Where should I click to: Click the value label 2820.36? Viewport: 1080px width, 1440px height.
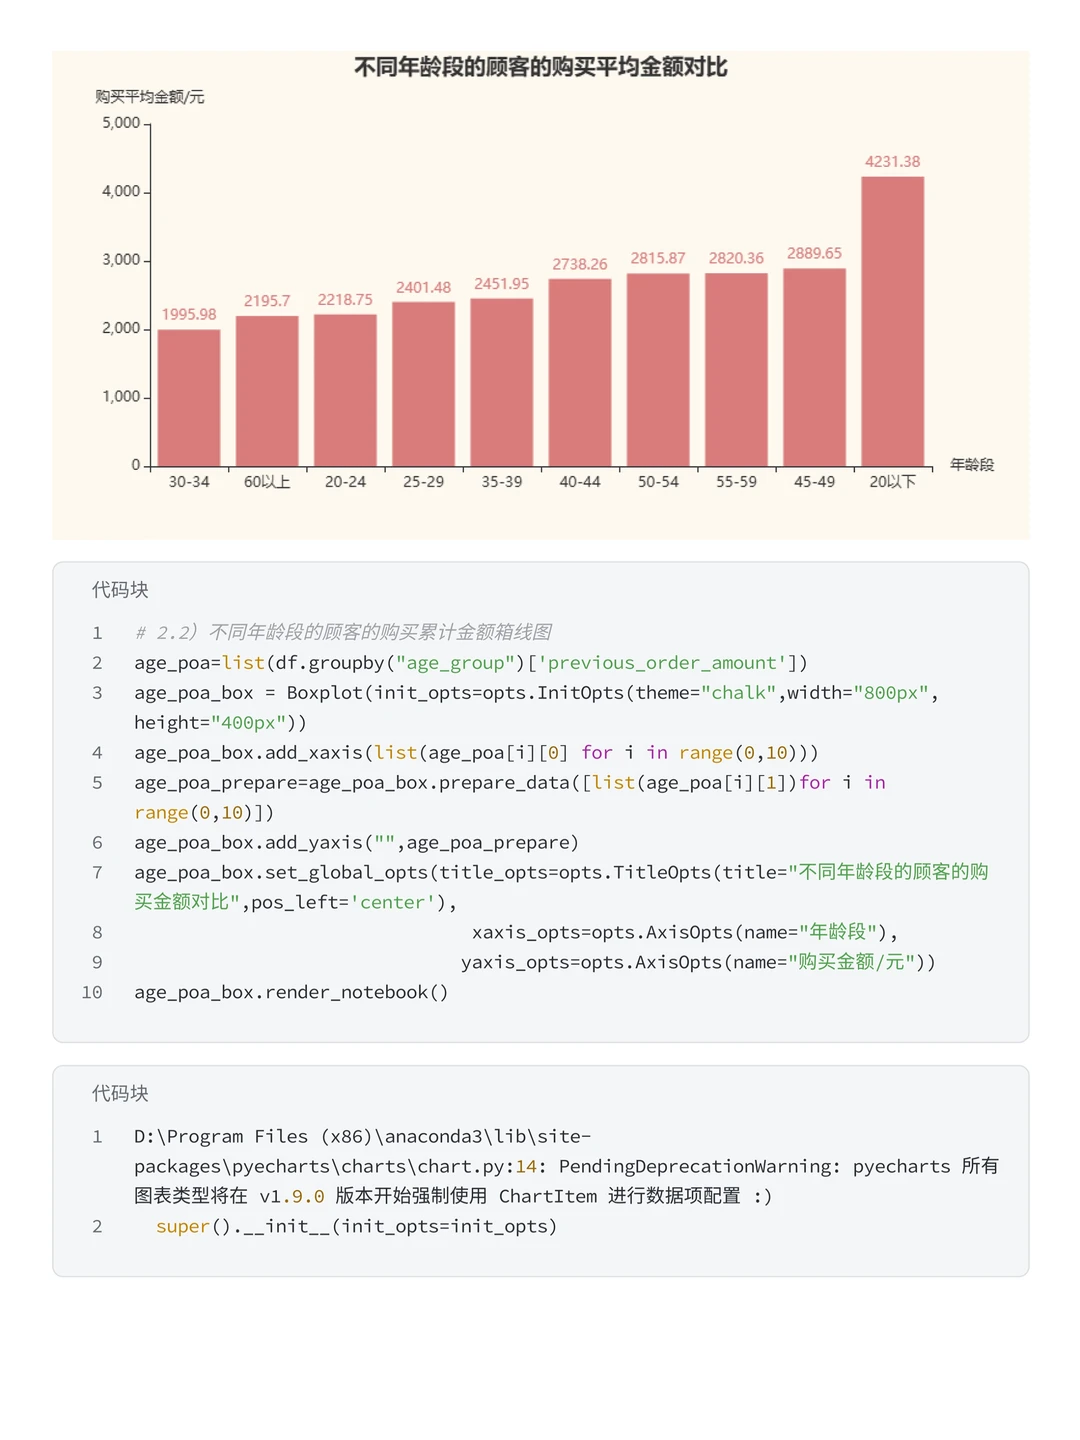tap(736, 258)
